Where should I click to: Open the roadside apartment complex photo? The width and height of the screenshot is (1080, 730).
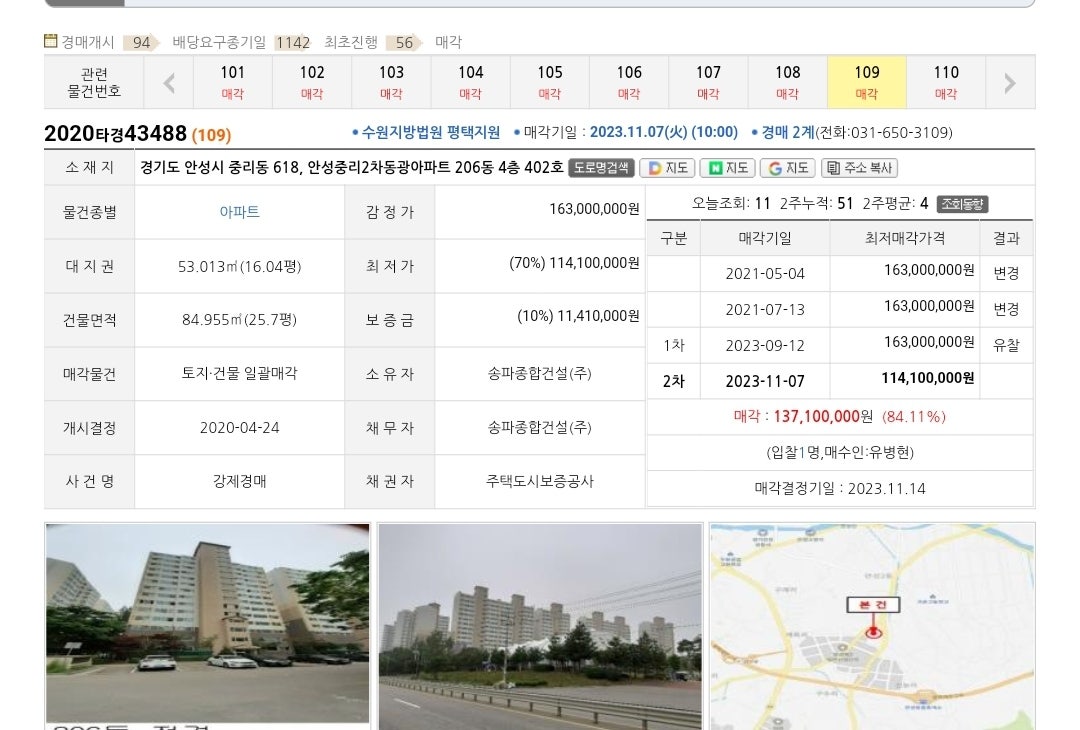(540, 627)
